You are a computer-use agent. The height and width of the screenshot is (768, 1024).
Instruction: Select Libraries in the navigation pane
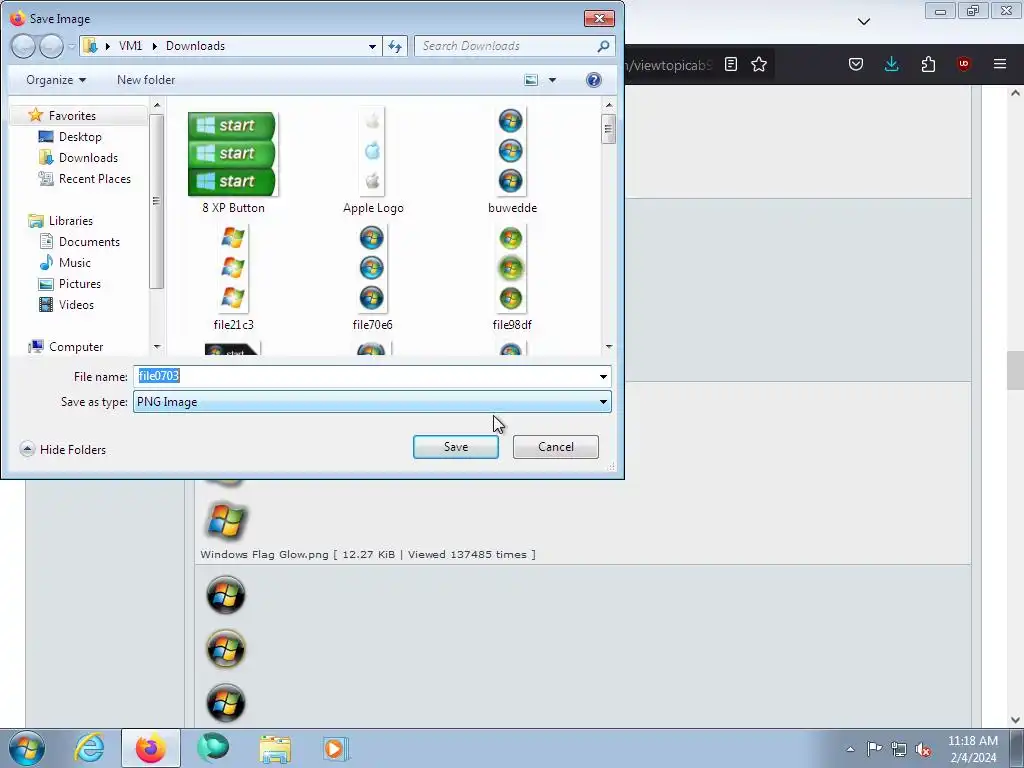point(71,221)
